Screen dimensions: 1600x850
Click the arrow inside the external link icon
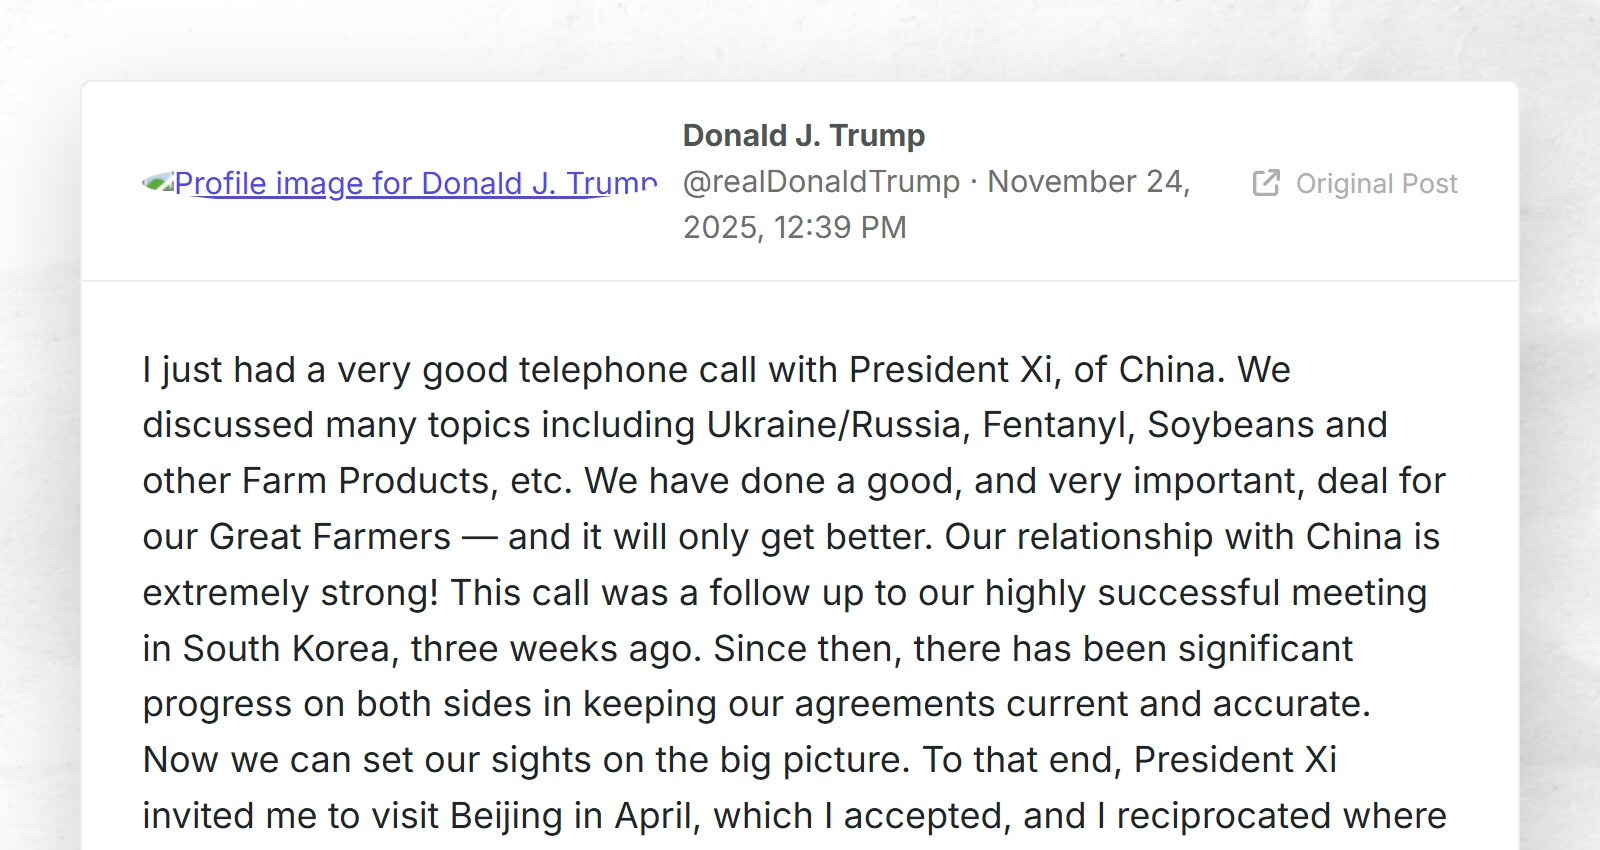[x=1272, y=178]
